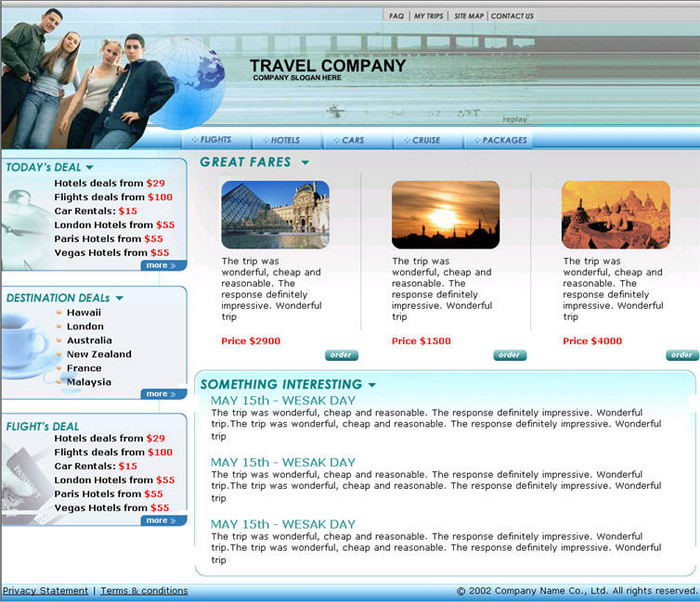Click the Louvre pyramid thumbnail image

click(275, 214)
